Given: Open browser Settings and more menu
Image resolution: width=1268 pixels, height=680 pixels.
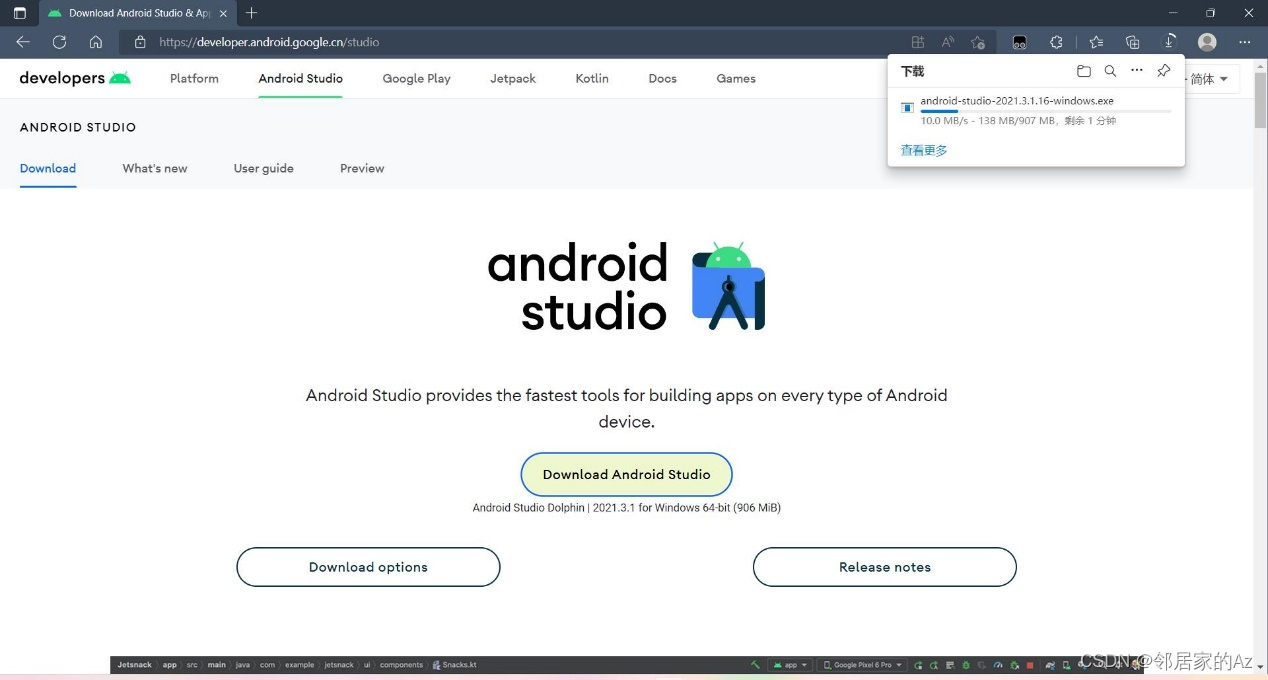Looking at the screenshot, I should click(1244, 42).
